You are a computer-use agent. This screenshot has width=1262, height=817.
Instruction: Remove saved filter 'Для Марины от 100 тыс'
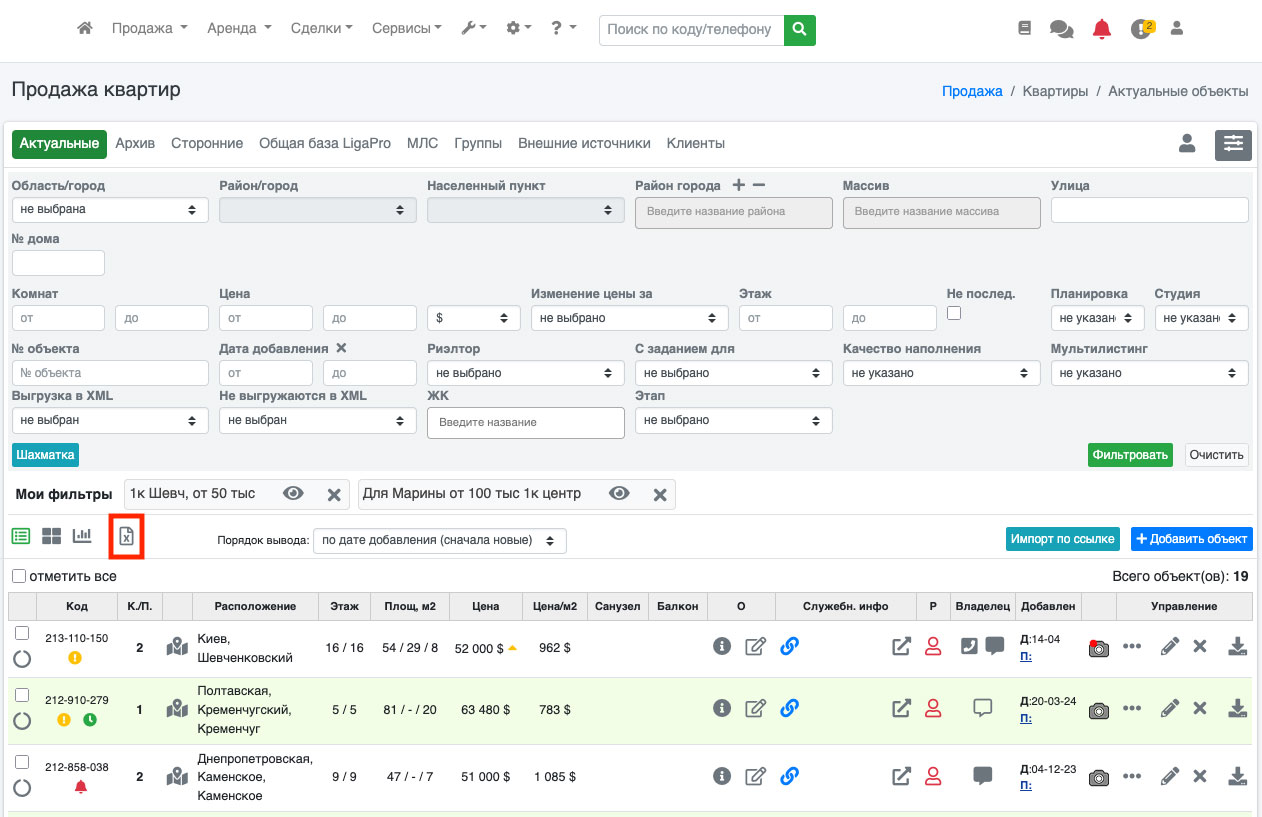(660, 494)
